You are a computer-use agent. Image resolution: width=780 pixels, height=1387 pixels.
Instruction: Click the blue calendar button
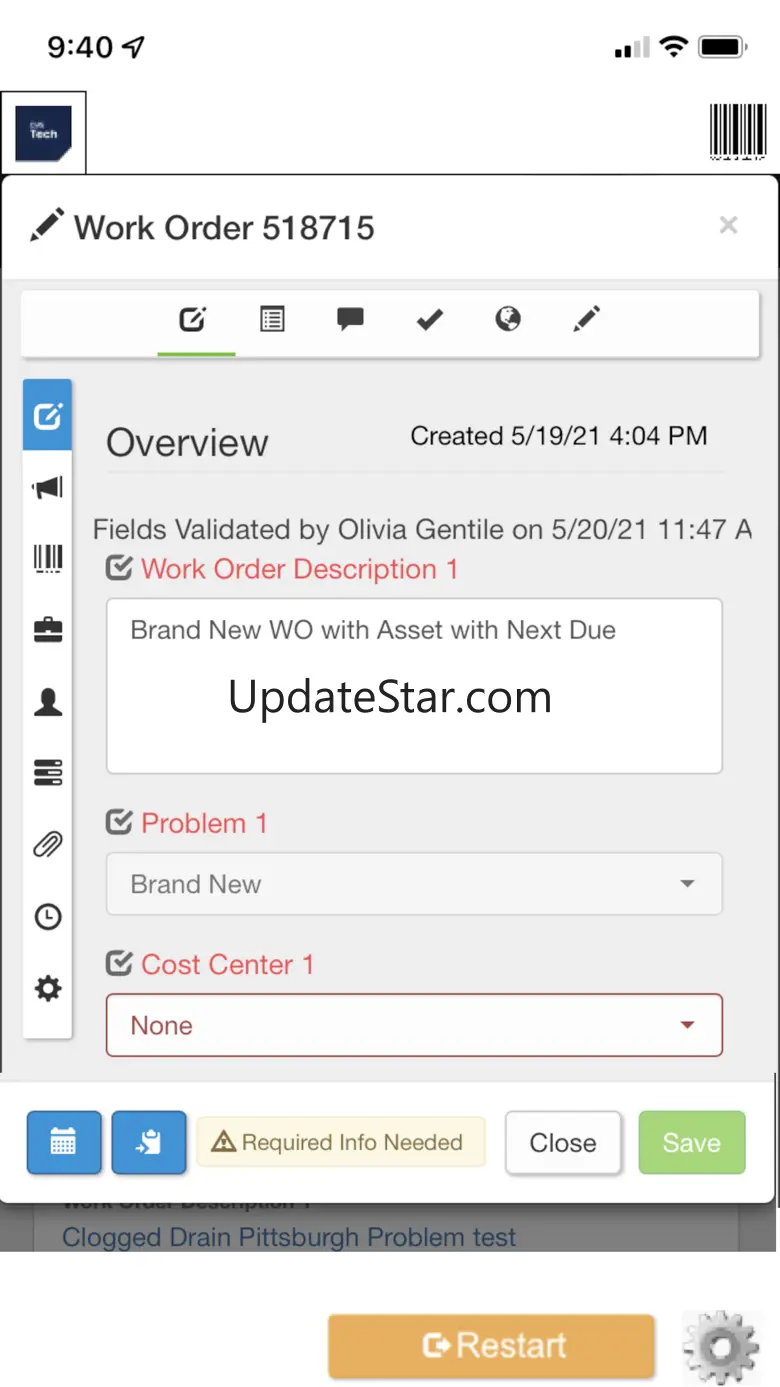pos(64,1142)
